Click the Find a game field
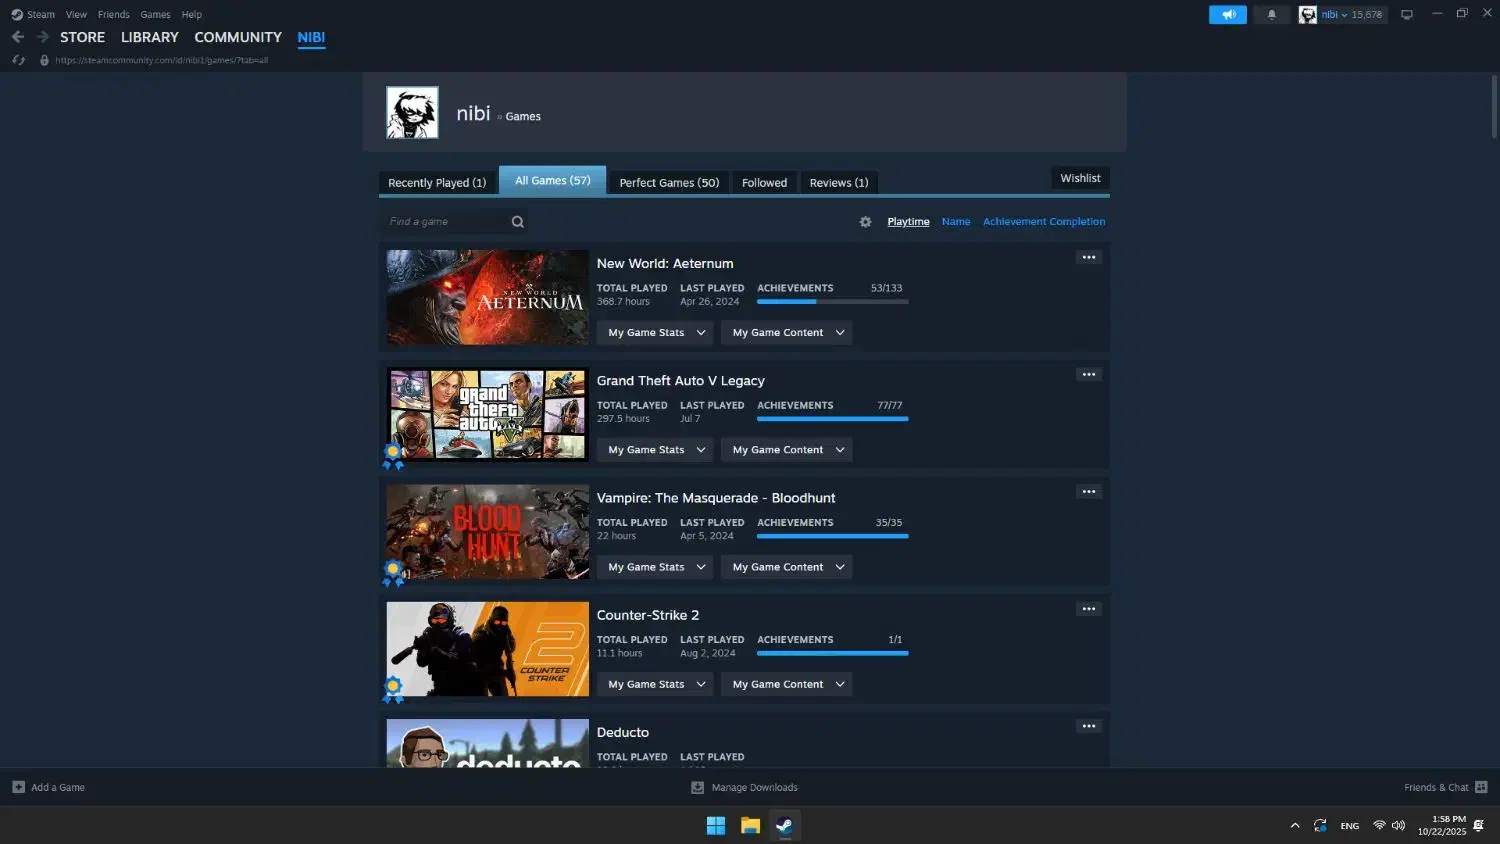This screenshot has width=1500, height=844. coord(445,222)
